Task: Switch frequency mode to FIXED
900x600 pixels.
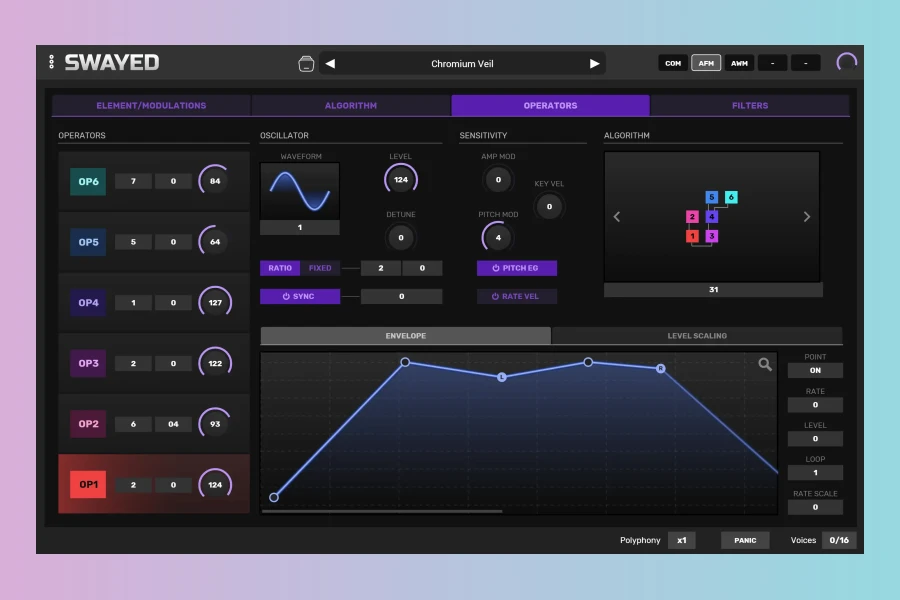Action: pos(320,268)
